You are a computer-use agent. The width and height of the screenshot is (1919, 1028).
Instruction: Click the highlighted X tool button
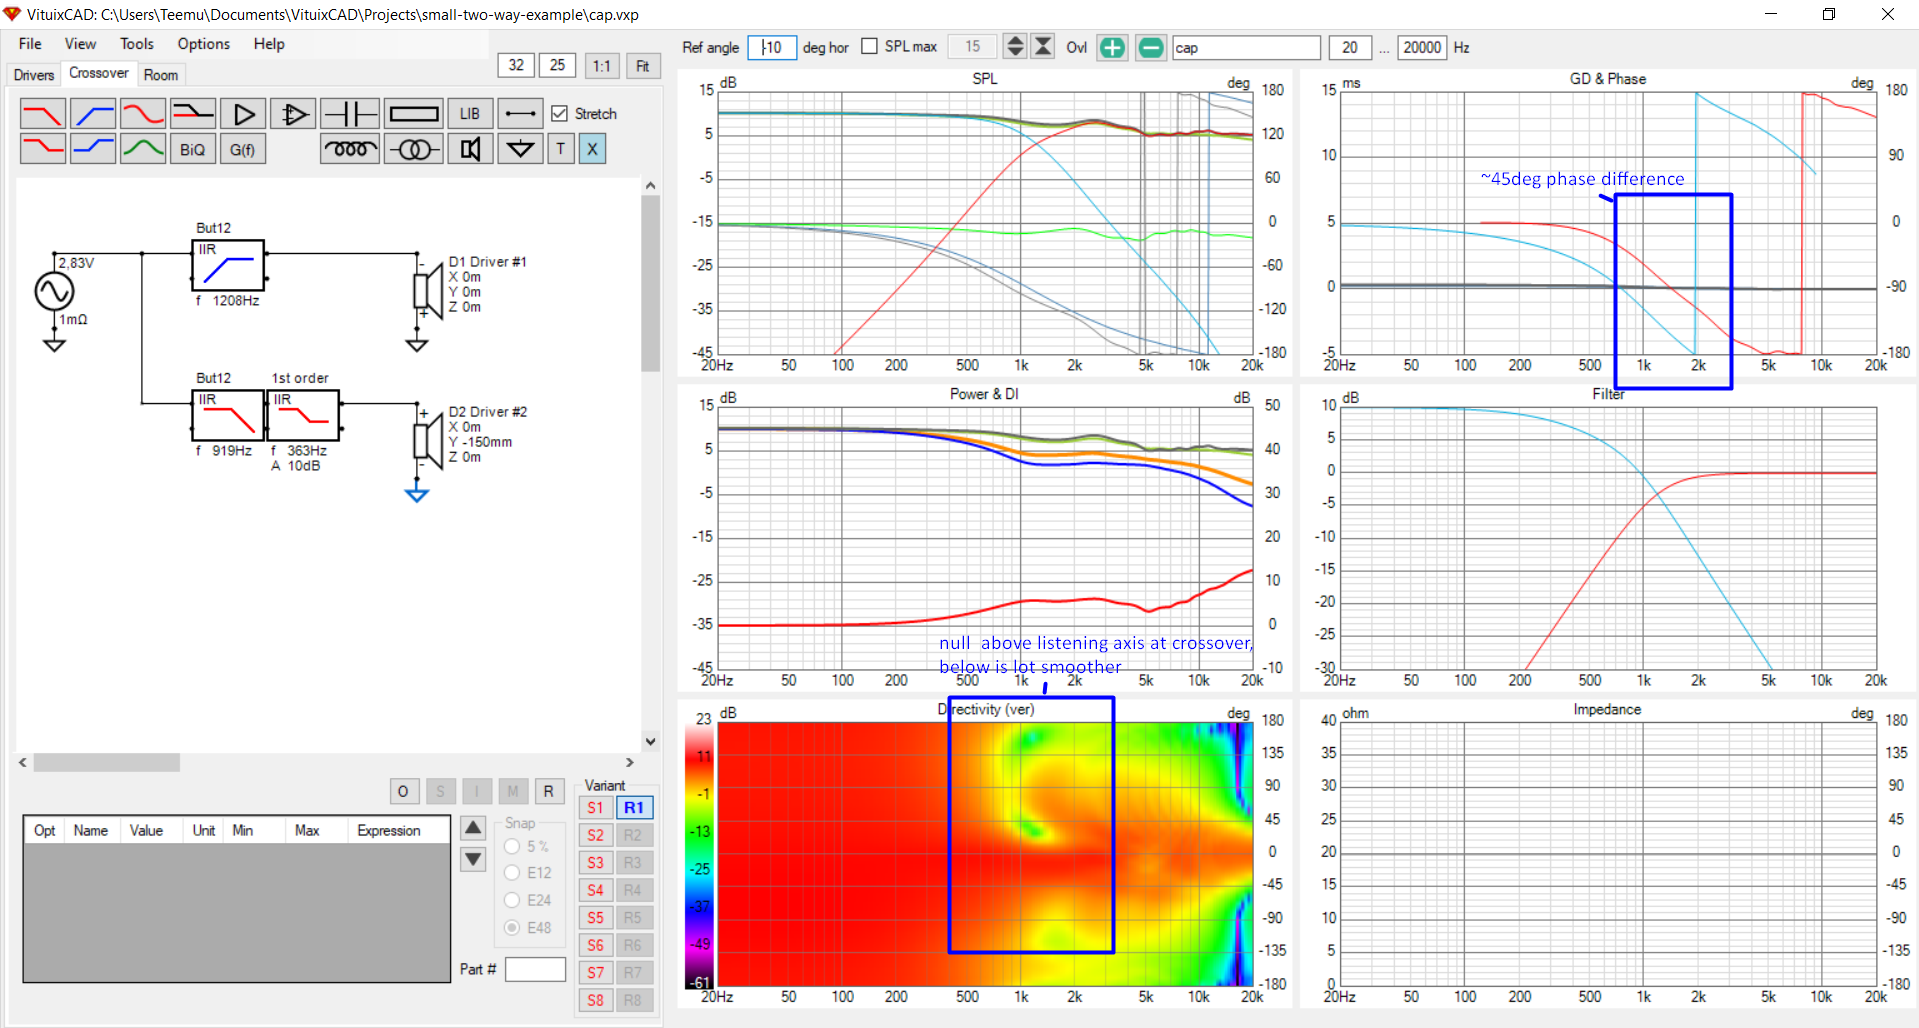click(592, 149)
